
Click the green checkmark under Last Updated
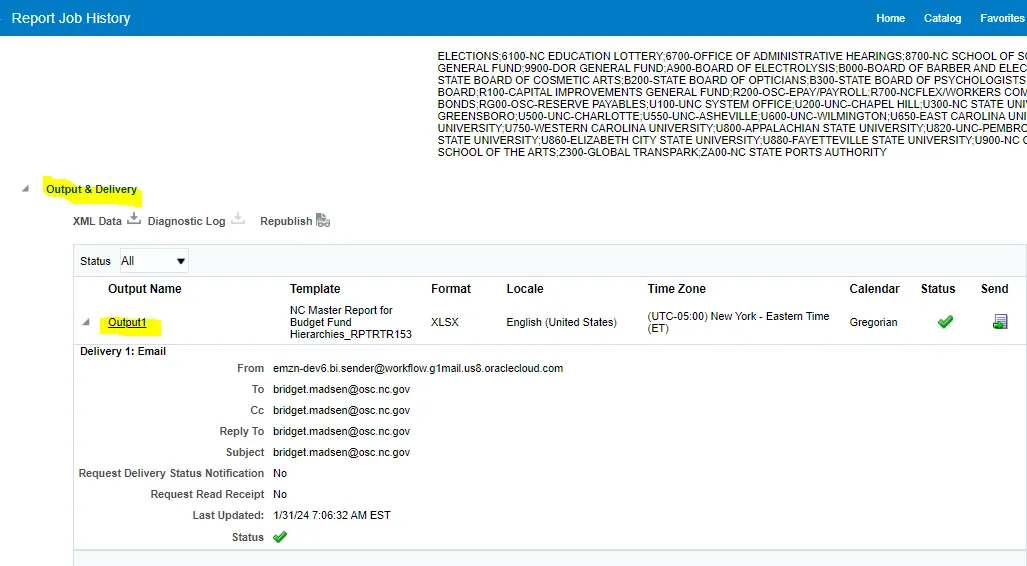pos(280,537)
